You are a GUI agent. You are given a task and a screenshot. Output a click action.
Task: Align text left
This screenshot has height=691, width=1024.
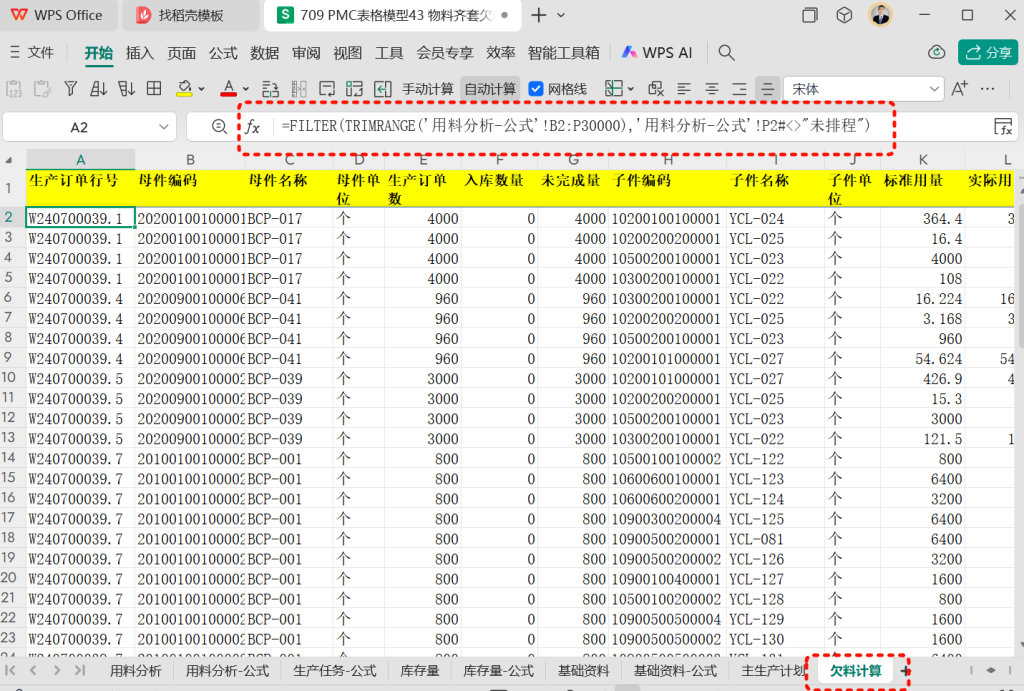pos(684,89)
